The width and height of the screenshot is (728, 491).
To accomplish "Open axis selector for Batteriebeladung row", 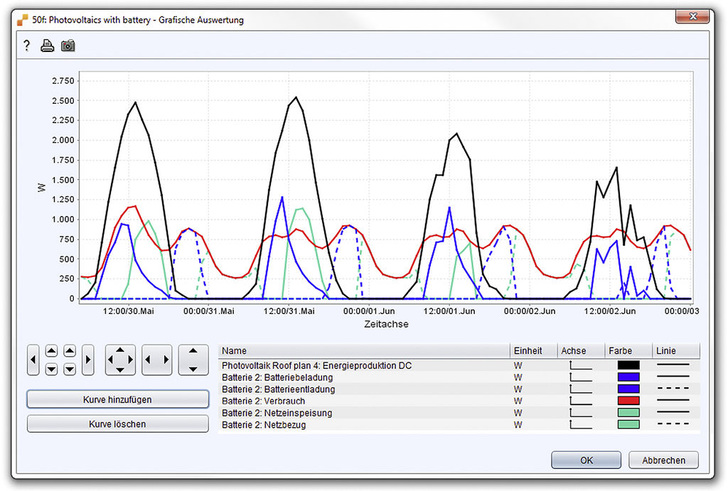I will [x=580, y=378].
